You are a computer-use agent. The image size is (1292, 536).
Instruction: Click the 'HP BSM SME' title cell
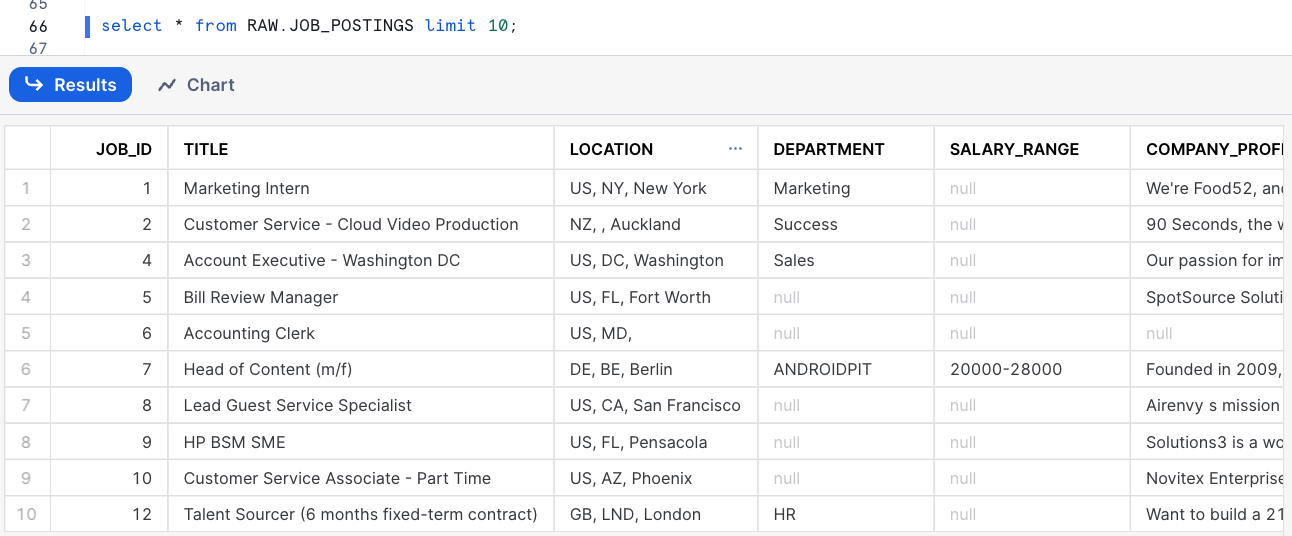(x=235, y=442)
